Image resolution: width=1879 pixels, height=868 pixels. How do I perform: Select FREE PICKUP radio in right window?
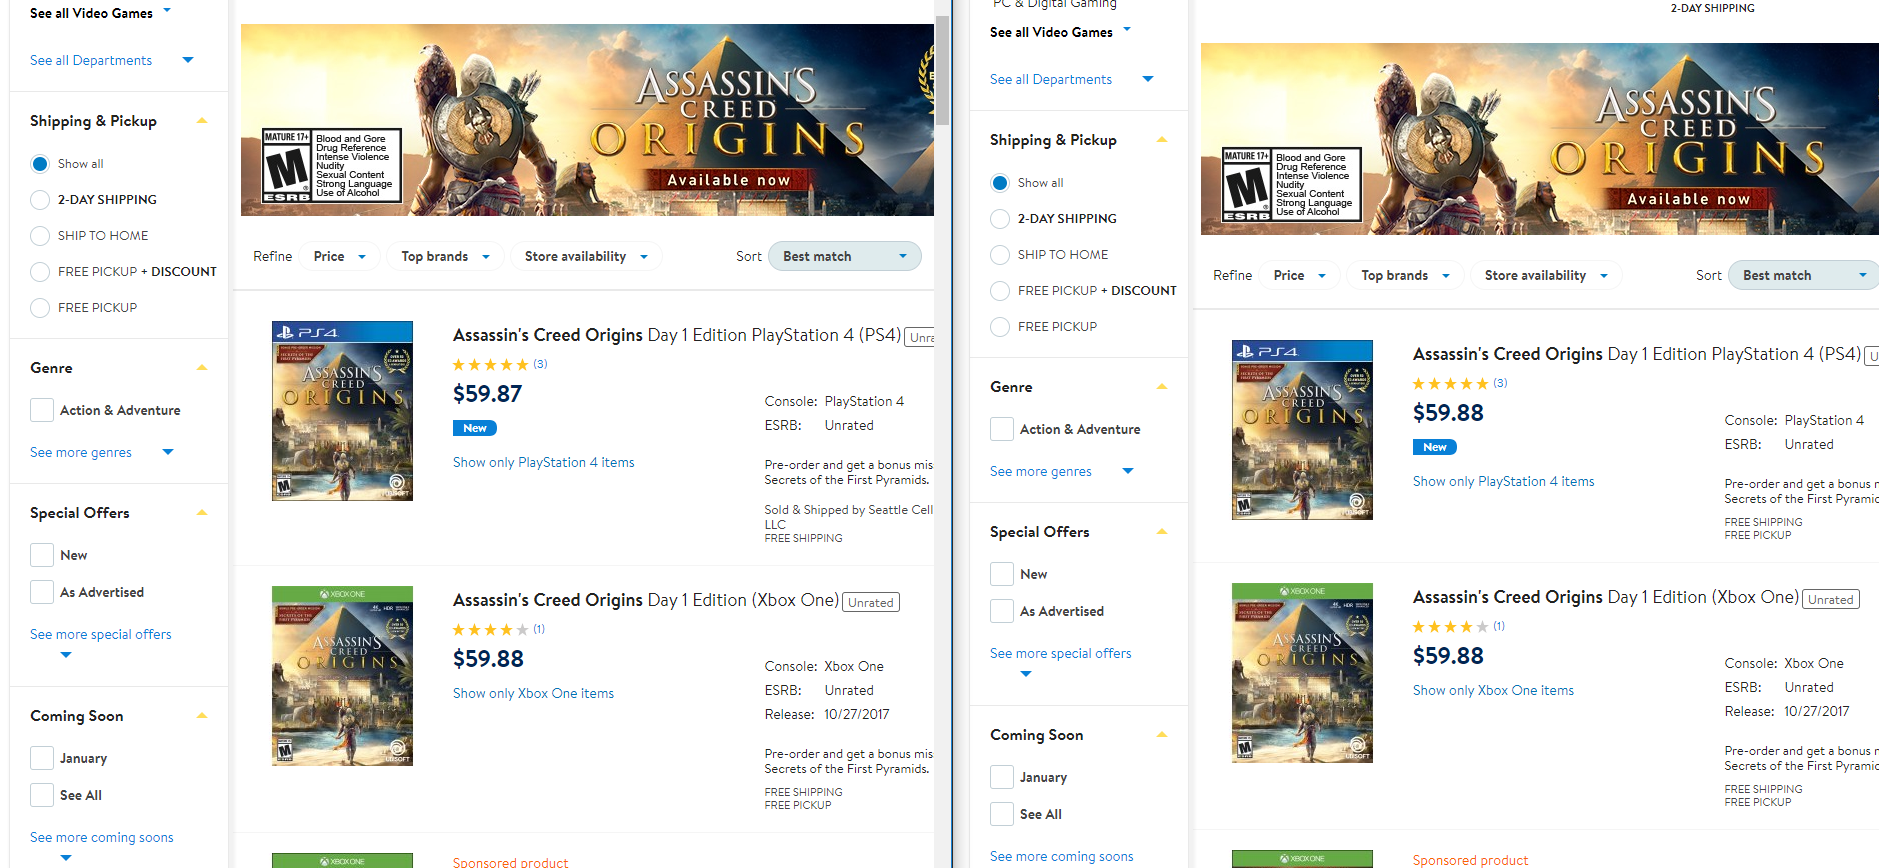tap(1000, 327)
